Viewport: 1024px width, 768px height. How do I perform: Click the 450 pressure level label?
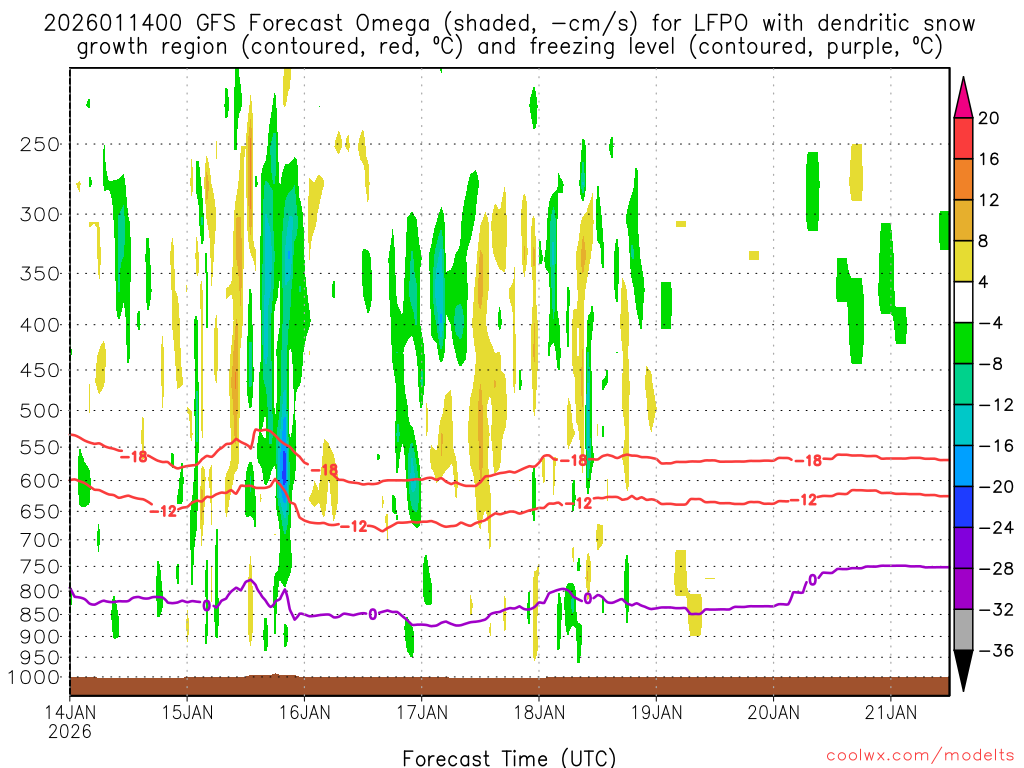pyautogui.click(x=40, y=370)
